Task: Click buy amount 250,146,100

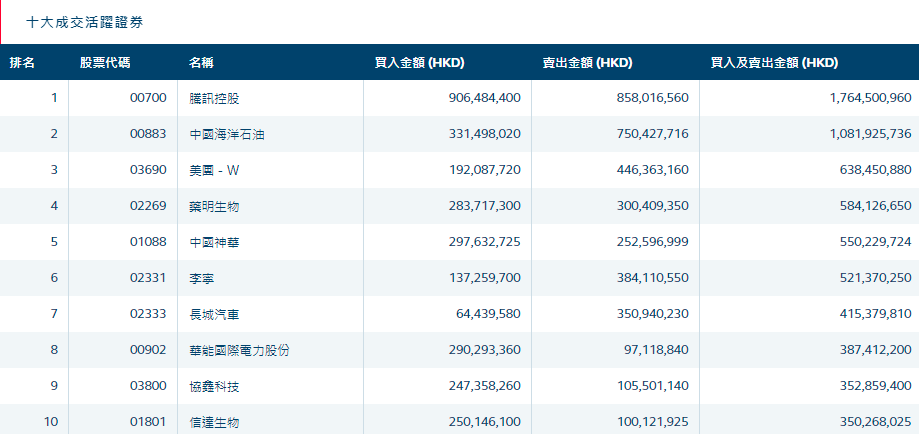Action: click(484, 422)
